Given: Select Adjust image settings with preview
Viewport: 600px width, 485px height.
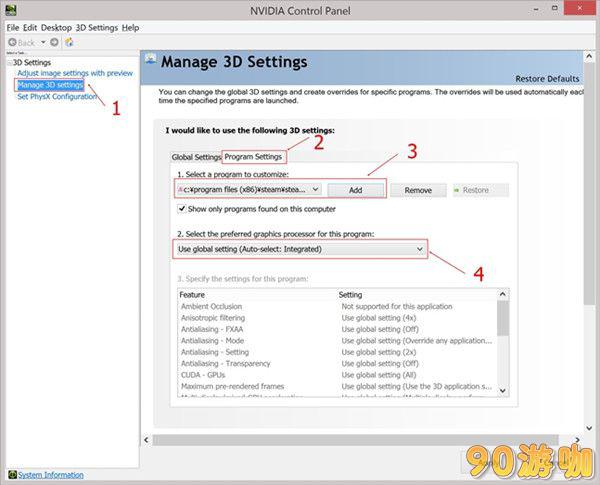Looking at the screenshot, I should [75, 73].
